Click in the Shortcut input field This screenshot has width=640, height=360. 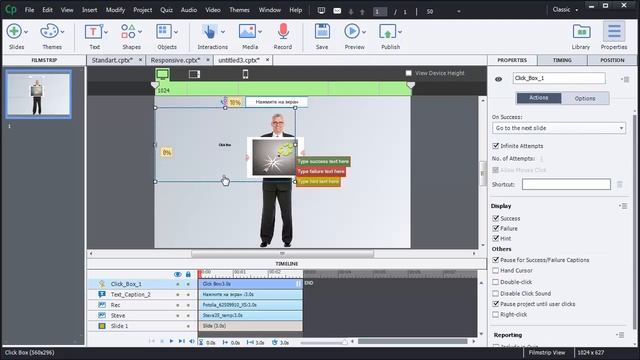point(566,184)
